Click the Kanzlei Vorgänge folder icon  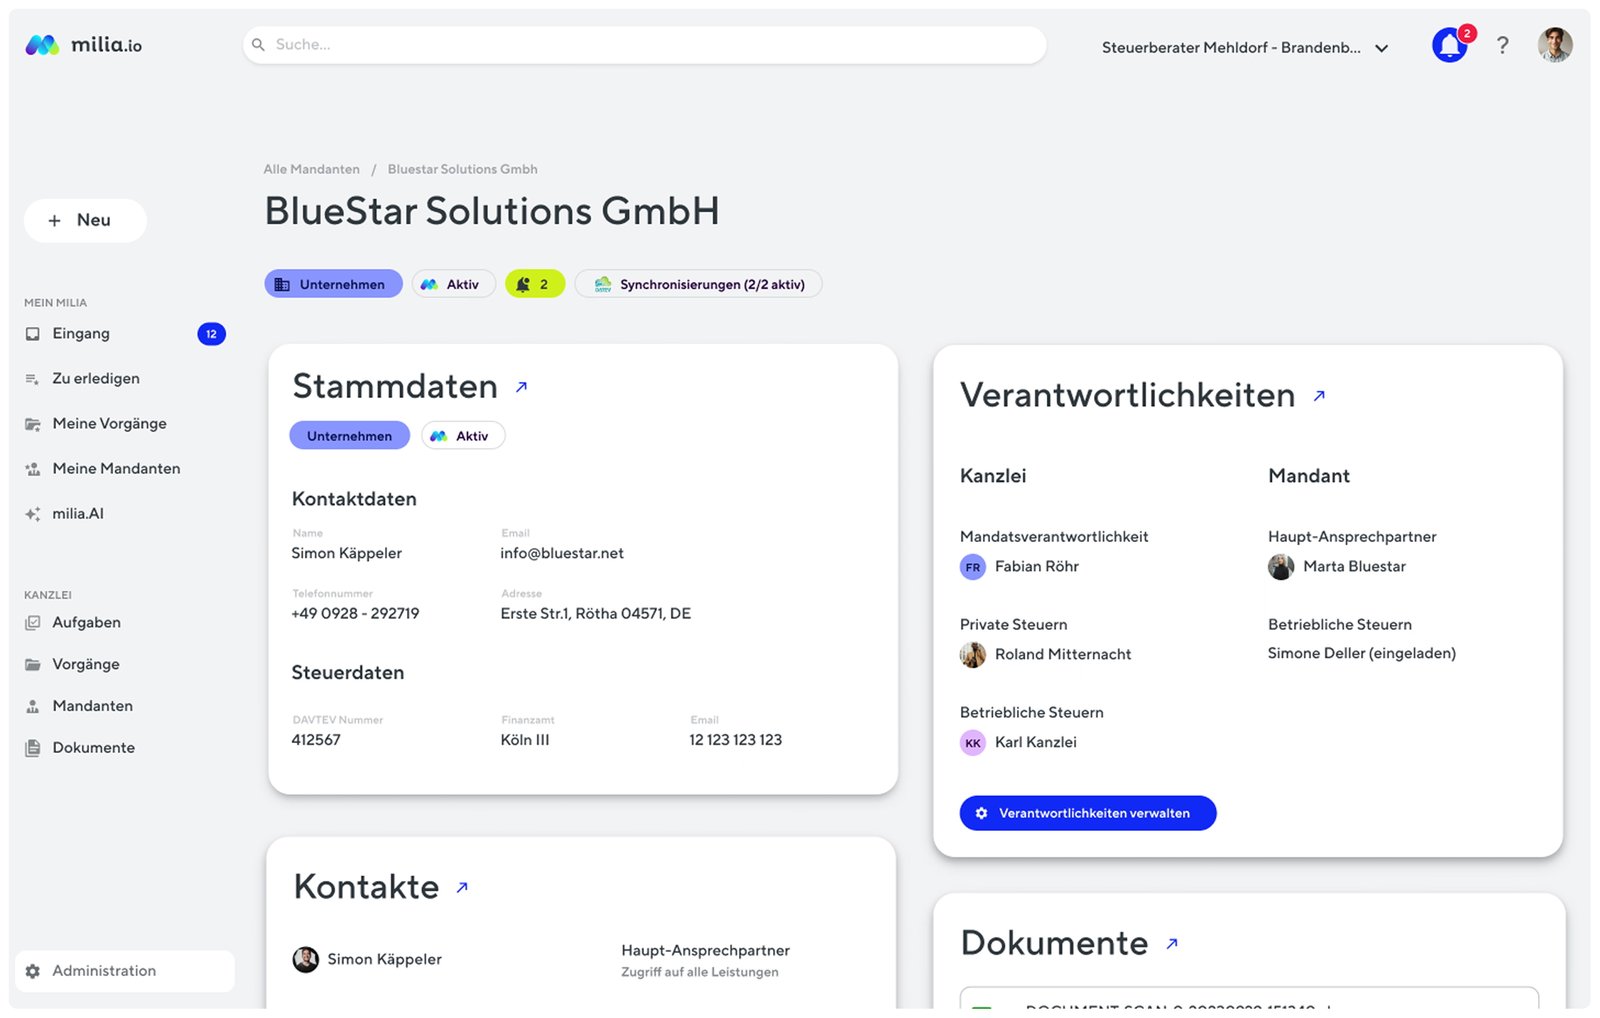coord(33,664)
